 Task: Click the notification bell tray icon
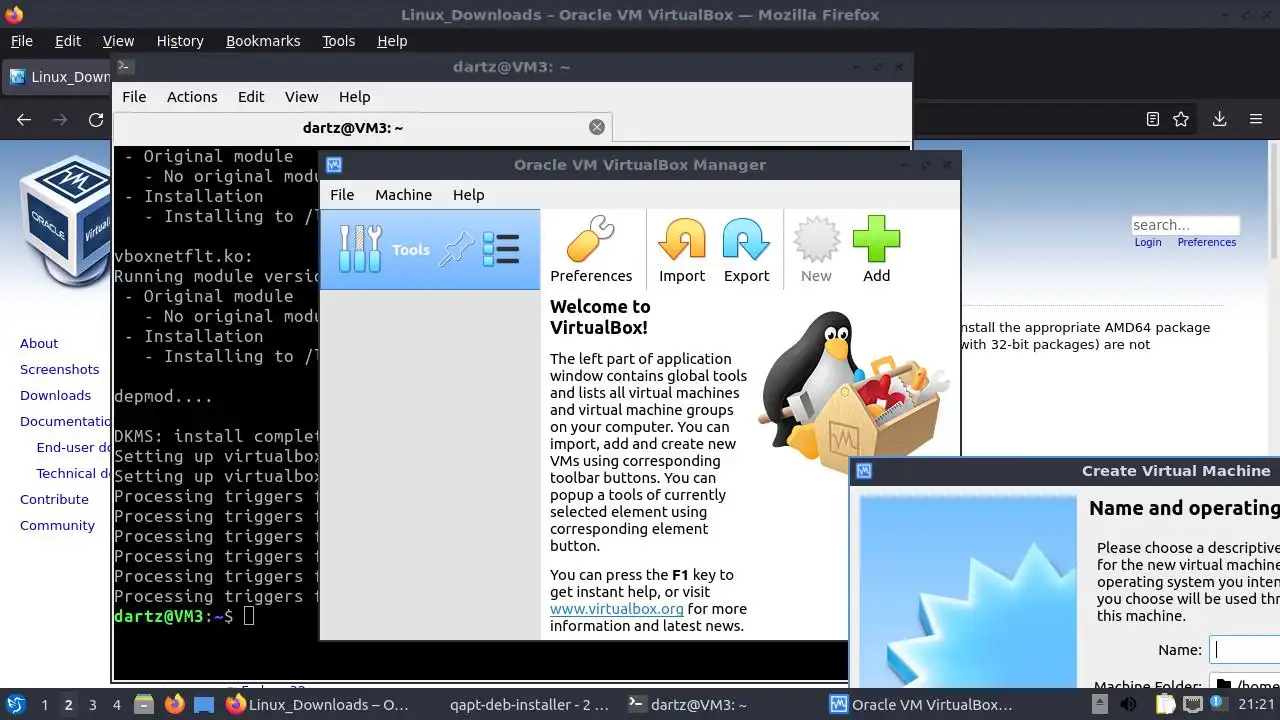tap(1217, 704)
